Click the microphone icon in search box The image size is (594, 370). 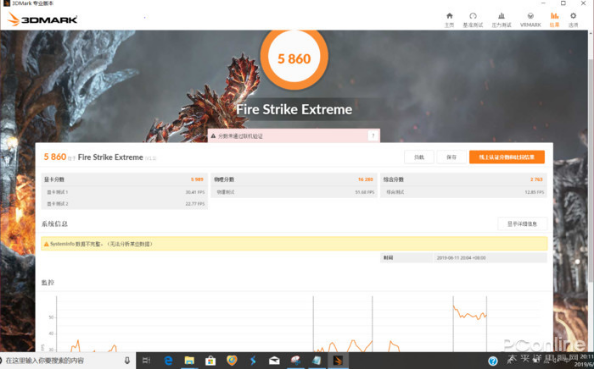[x=127, y=361]
